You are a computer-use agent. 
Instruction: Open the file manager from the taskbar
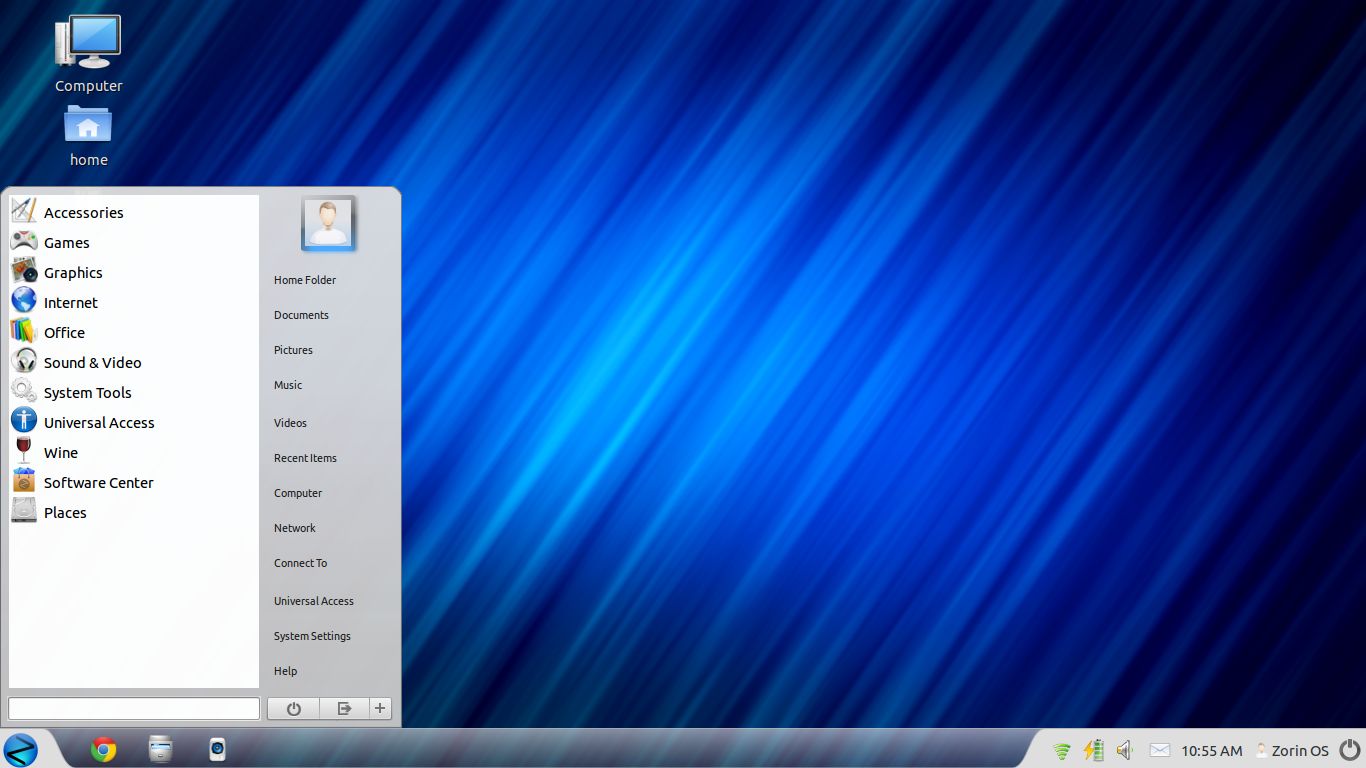coord(160,748)
